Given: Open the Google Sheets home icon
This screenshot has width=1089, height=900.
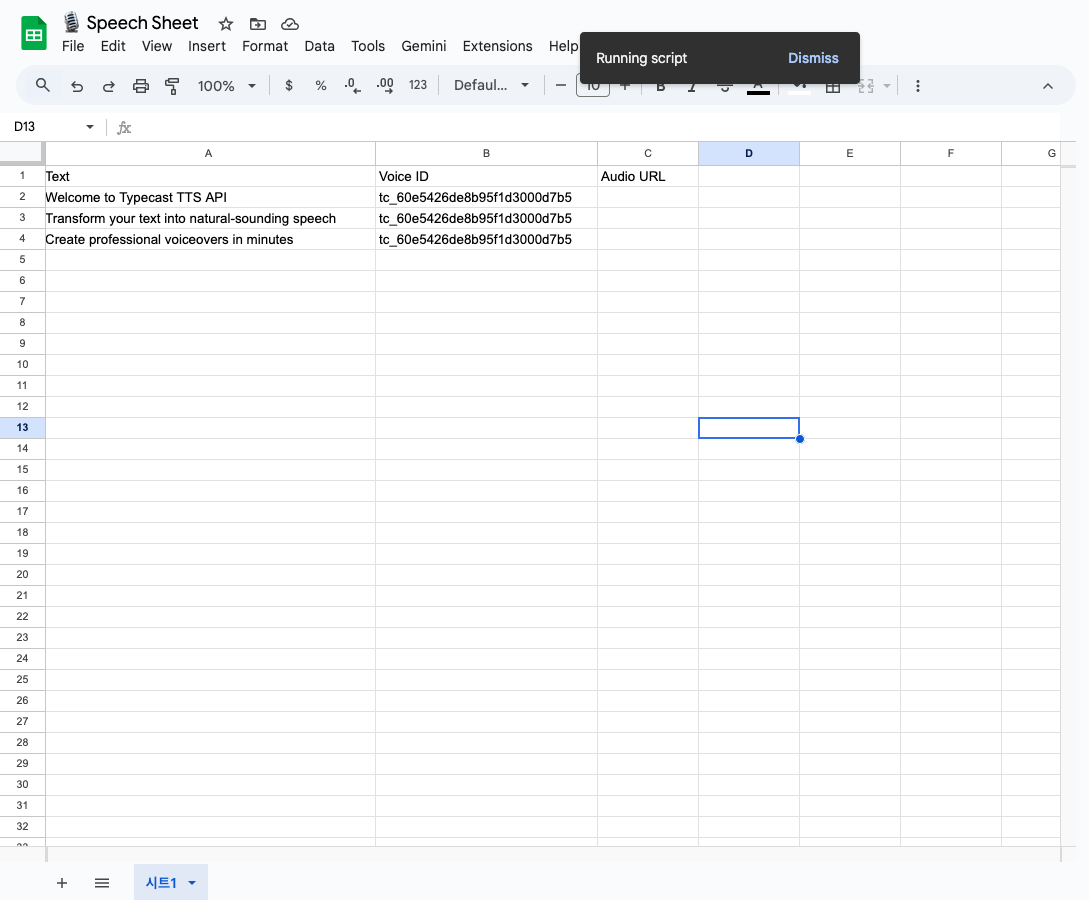Looking at the screenshot, I should [x=34, y=33].
